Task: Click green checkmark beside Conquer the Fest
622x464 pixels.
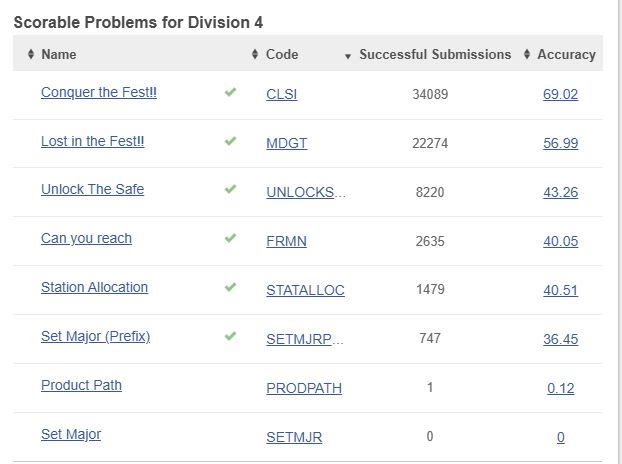Action: (x=231, y=92)
